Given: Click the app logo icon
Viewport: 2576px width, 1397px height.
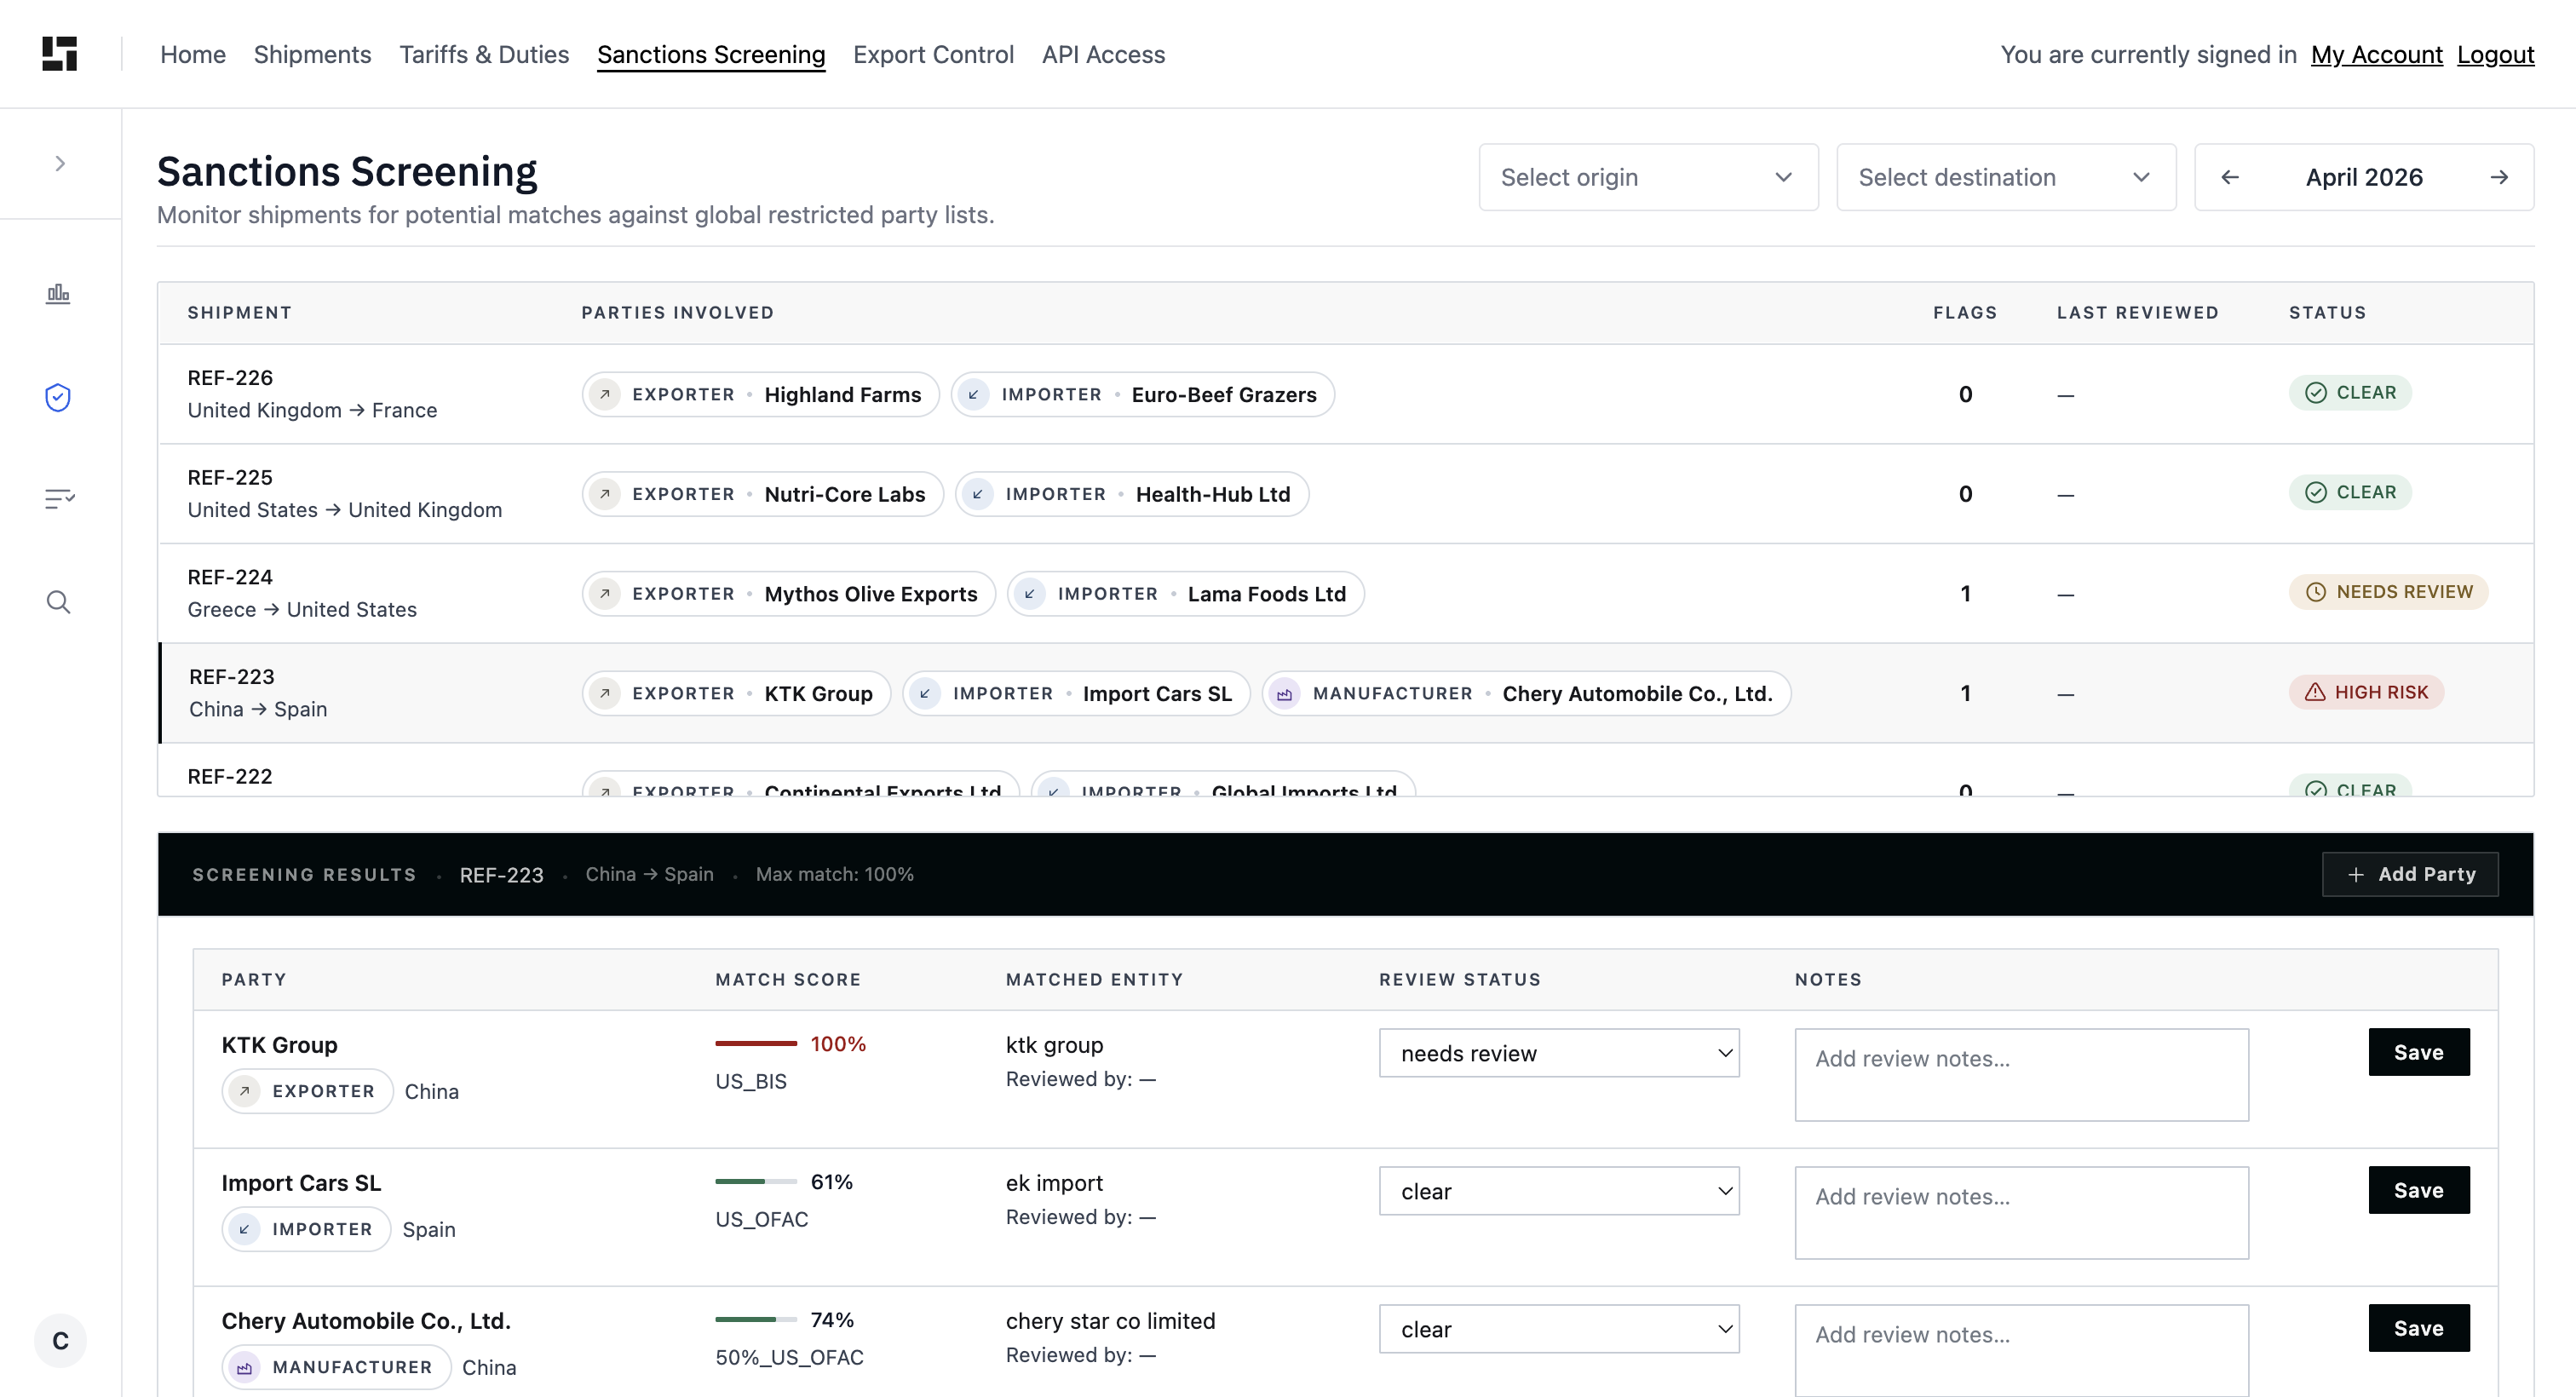Looking at the screenshot, I should [60, 54].
